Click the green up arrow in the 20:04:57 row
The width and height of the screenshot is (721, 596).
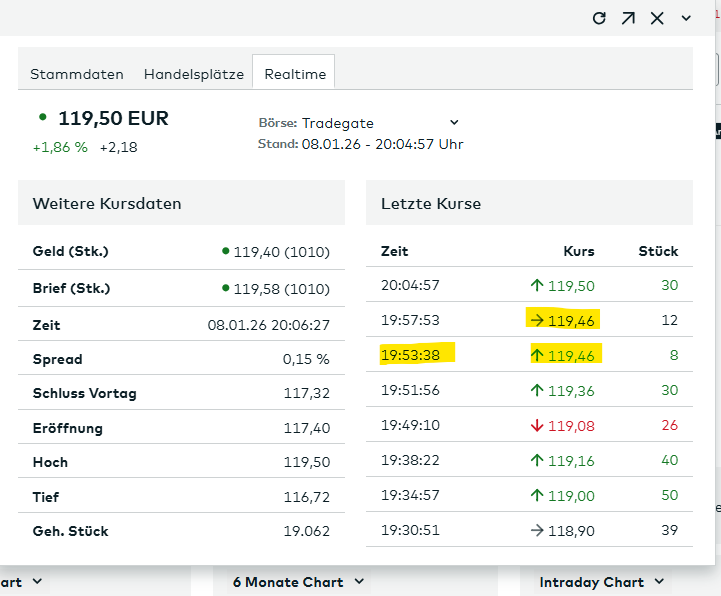537,286
